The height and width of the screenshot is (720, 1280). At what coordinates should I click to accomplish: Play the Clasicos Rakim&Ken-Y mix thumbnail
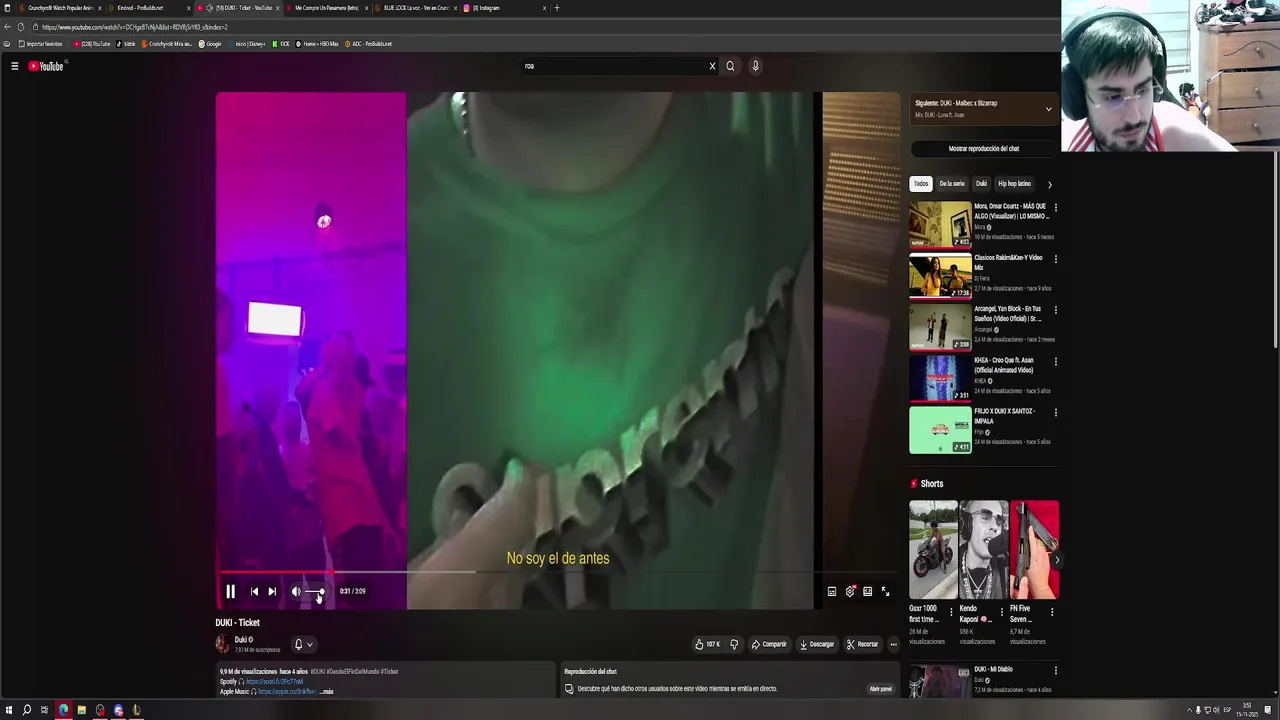(x=940, y=276)
